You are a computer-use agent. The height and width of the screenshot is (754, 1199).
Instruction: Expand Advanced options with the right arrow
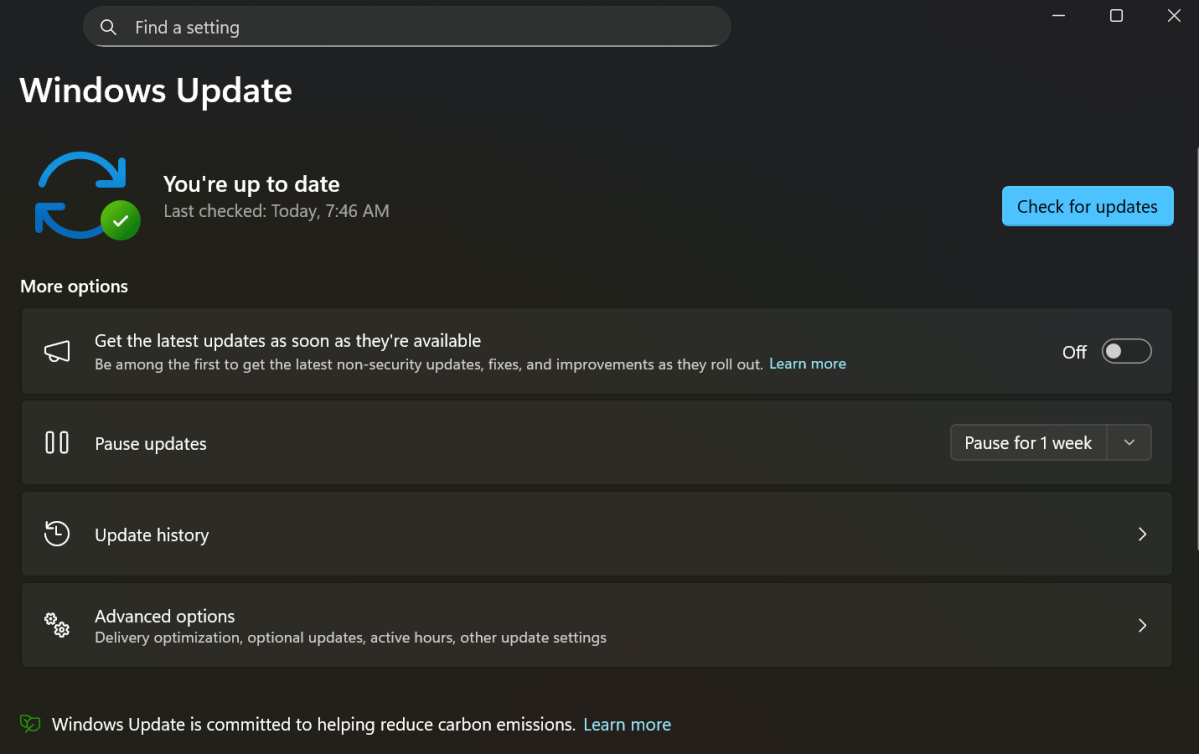1142,624
